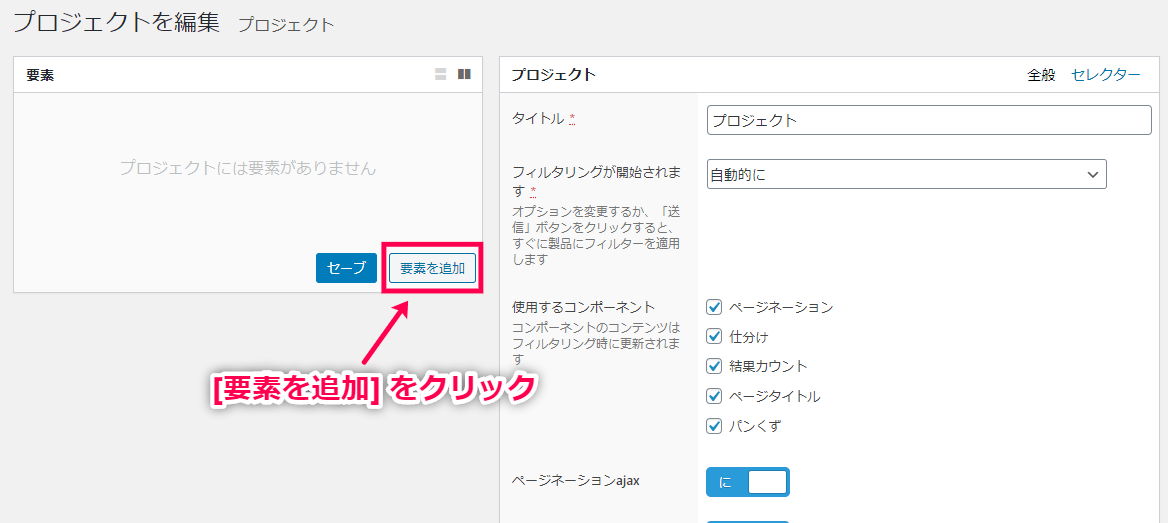Uncheck the ページタイトル component checkbox
Image resolution: width=1168 pixels, height=523 pixels.
714,396
